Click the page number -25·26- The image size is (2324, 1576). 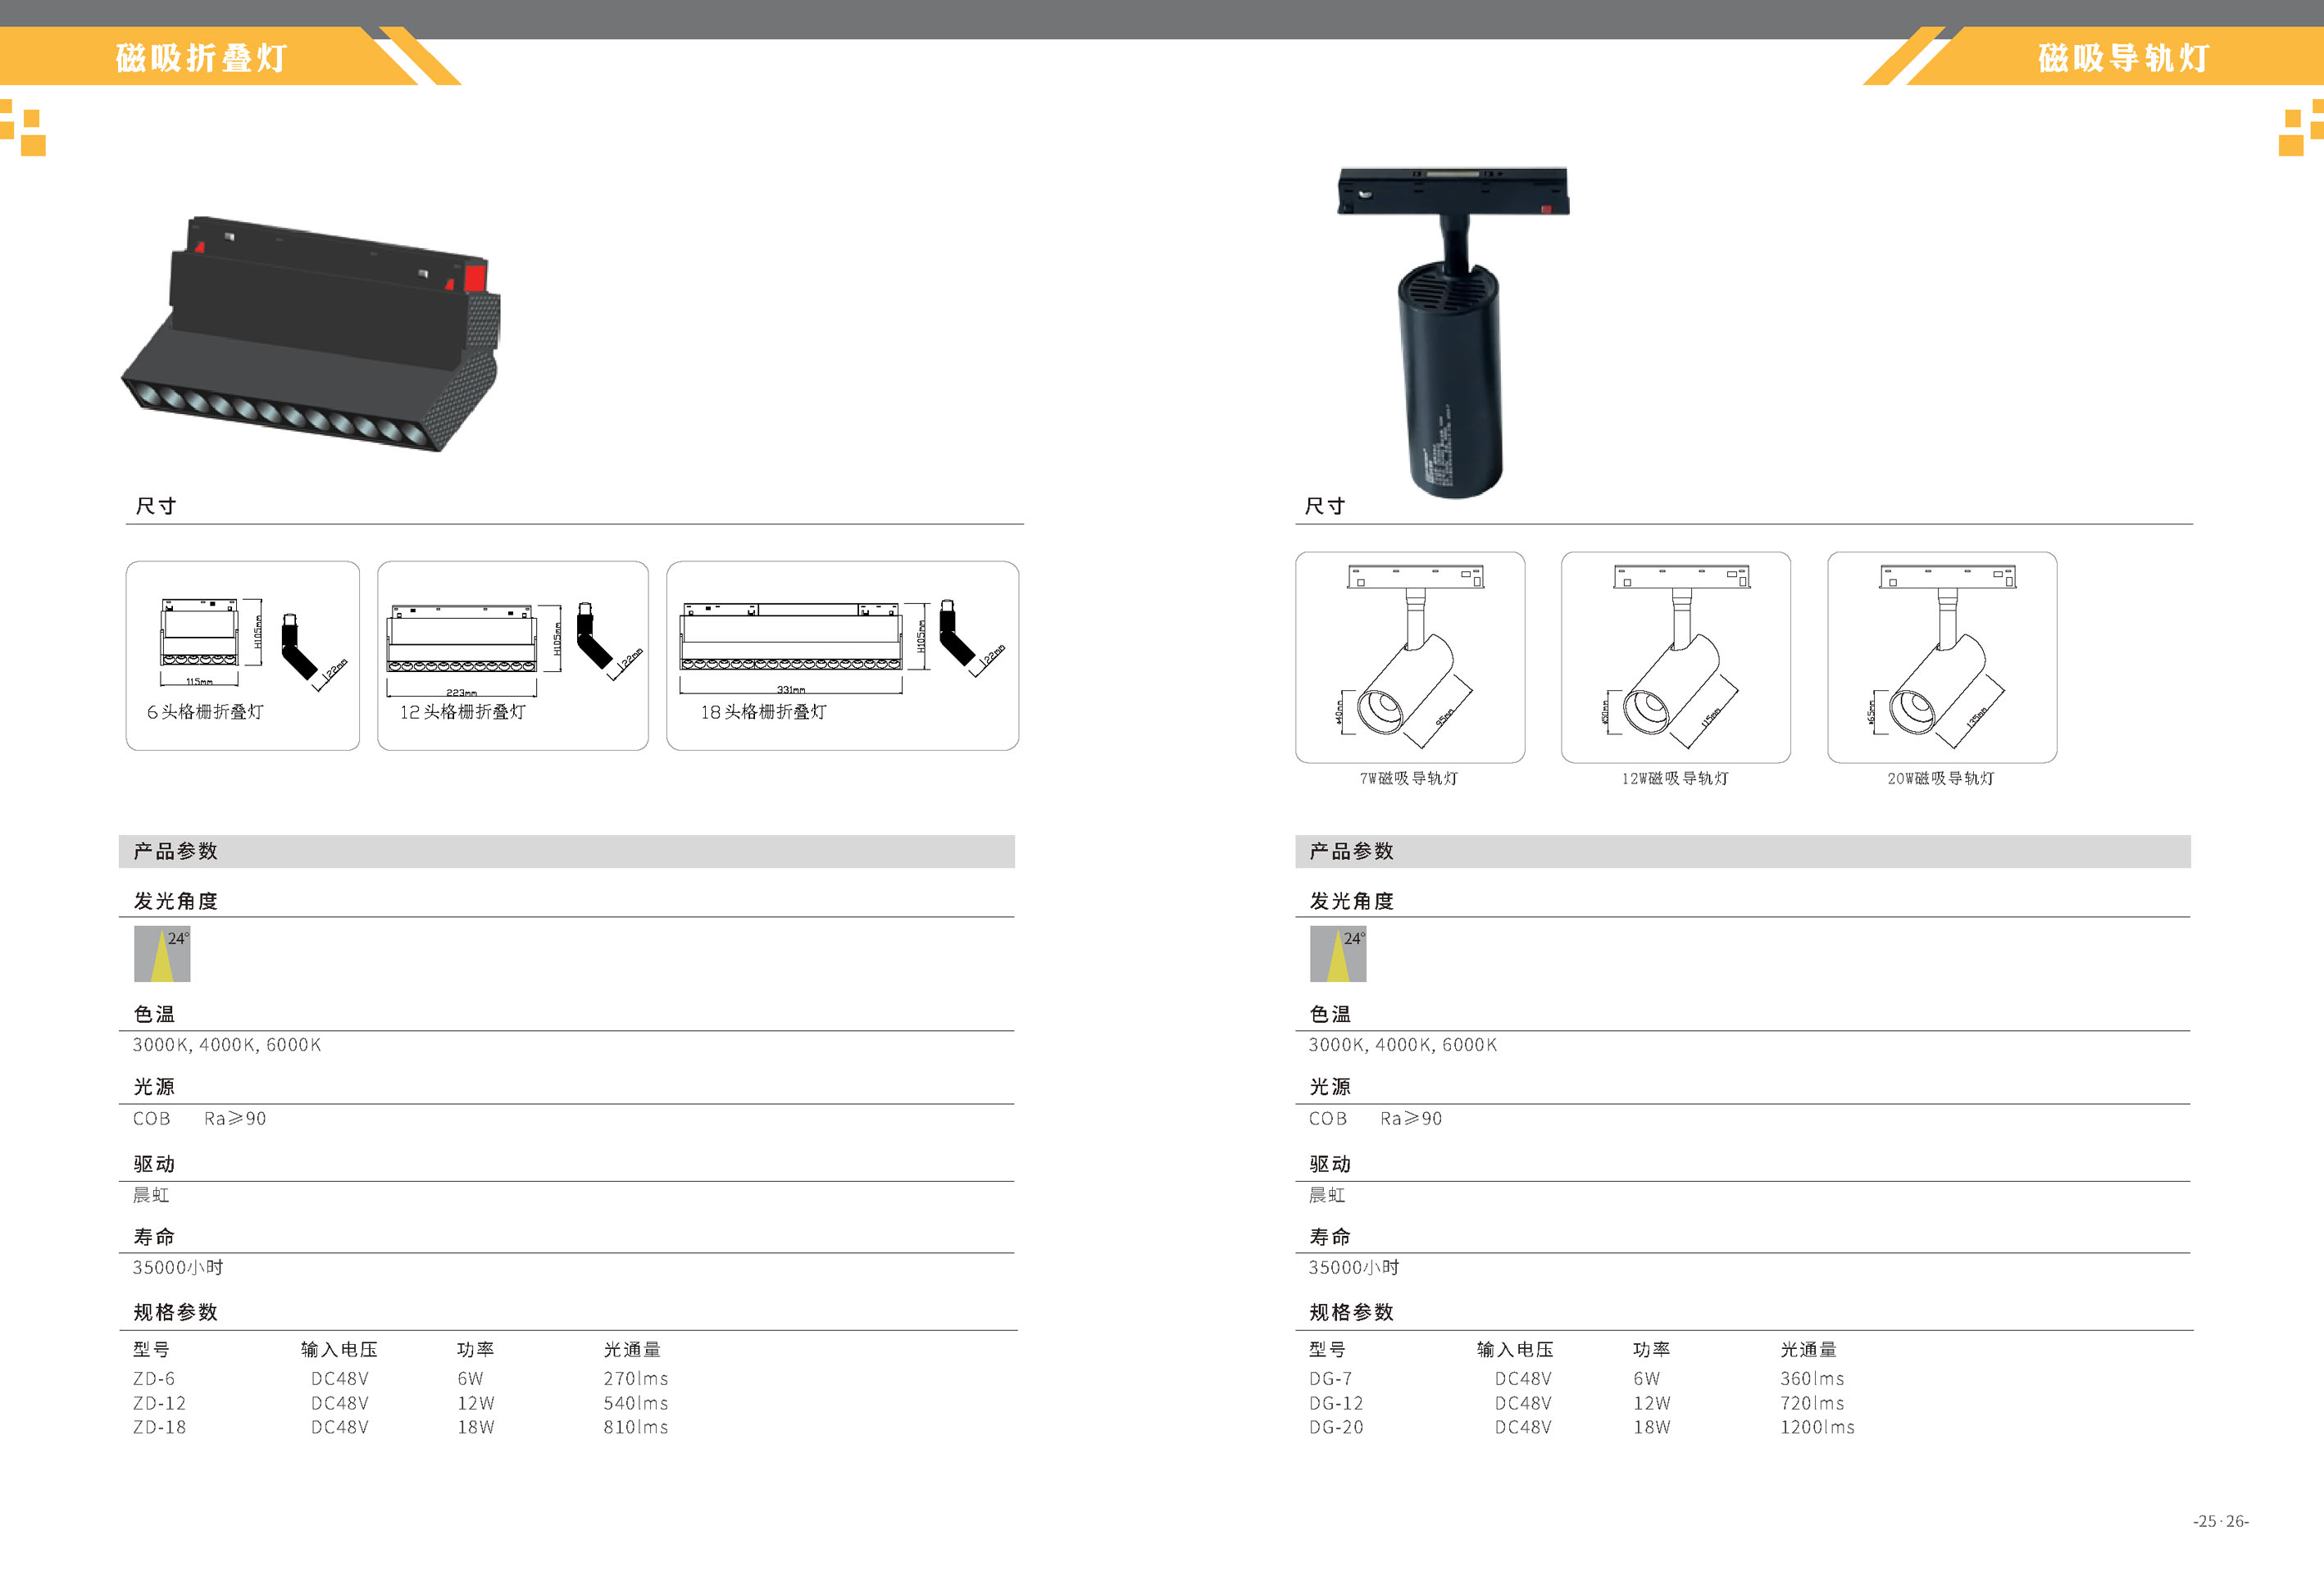[x=2221, y=1521]
